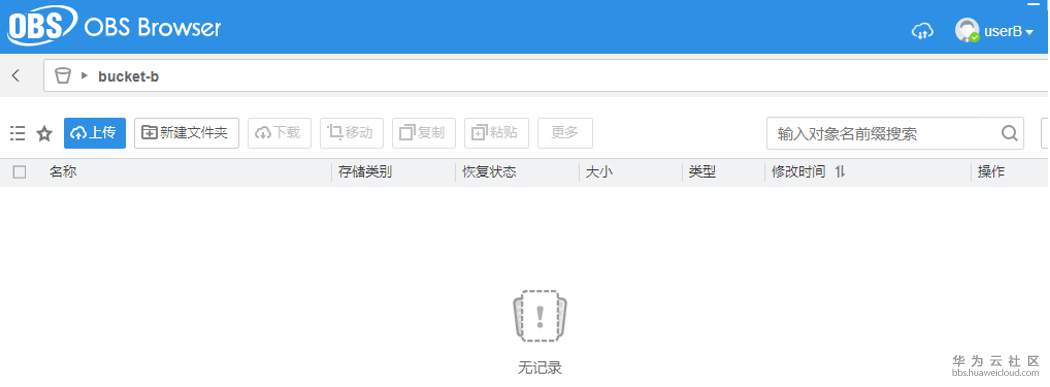Open the cloud upload task manager icon

click(x=923, y=31)
